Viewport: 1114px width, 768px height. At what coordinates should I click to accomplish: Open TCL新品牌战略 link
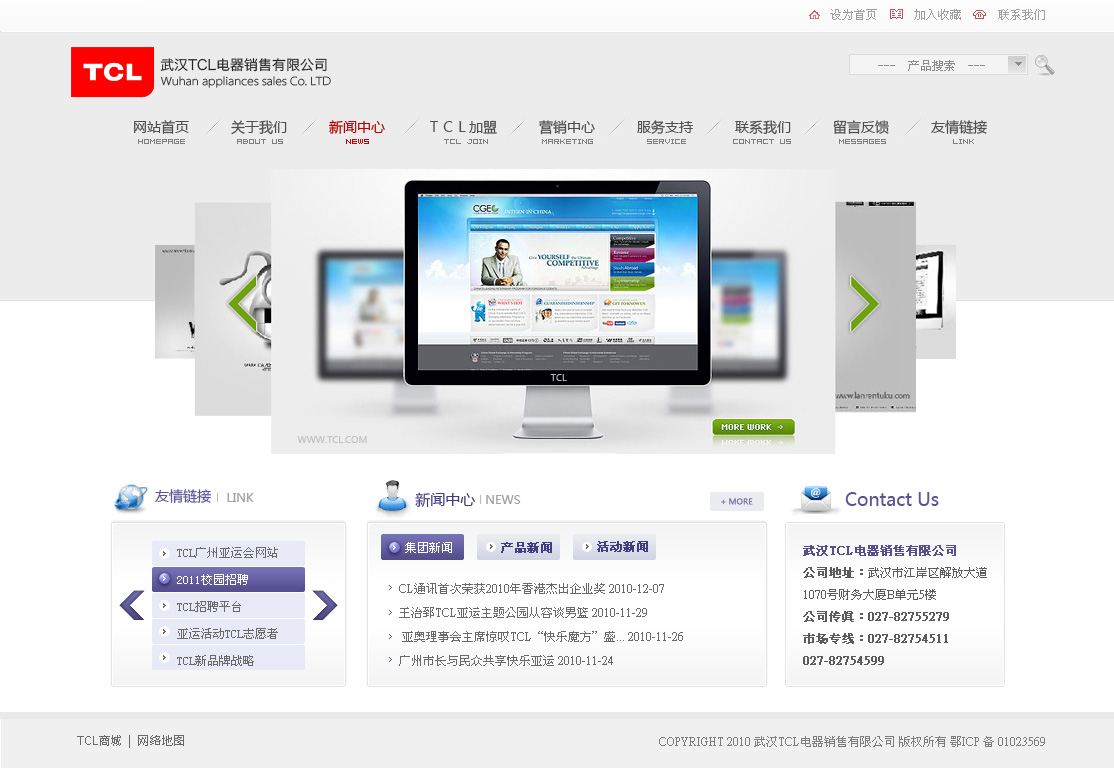pos(228,660)
